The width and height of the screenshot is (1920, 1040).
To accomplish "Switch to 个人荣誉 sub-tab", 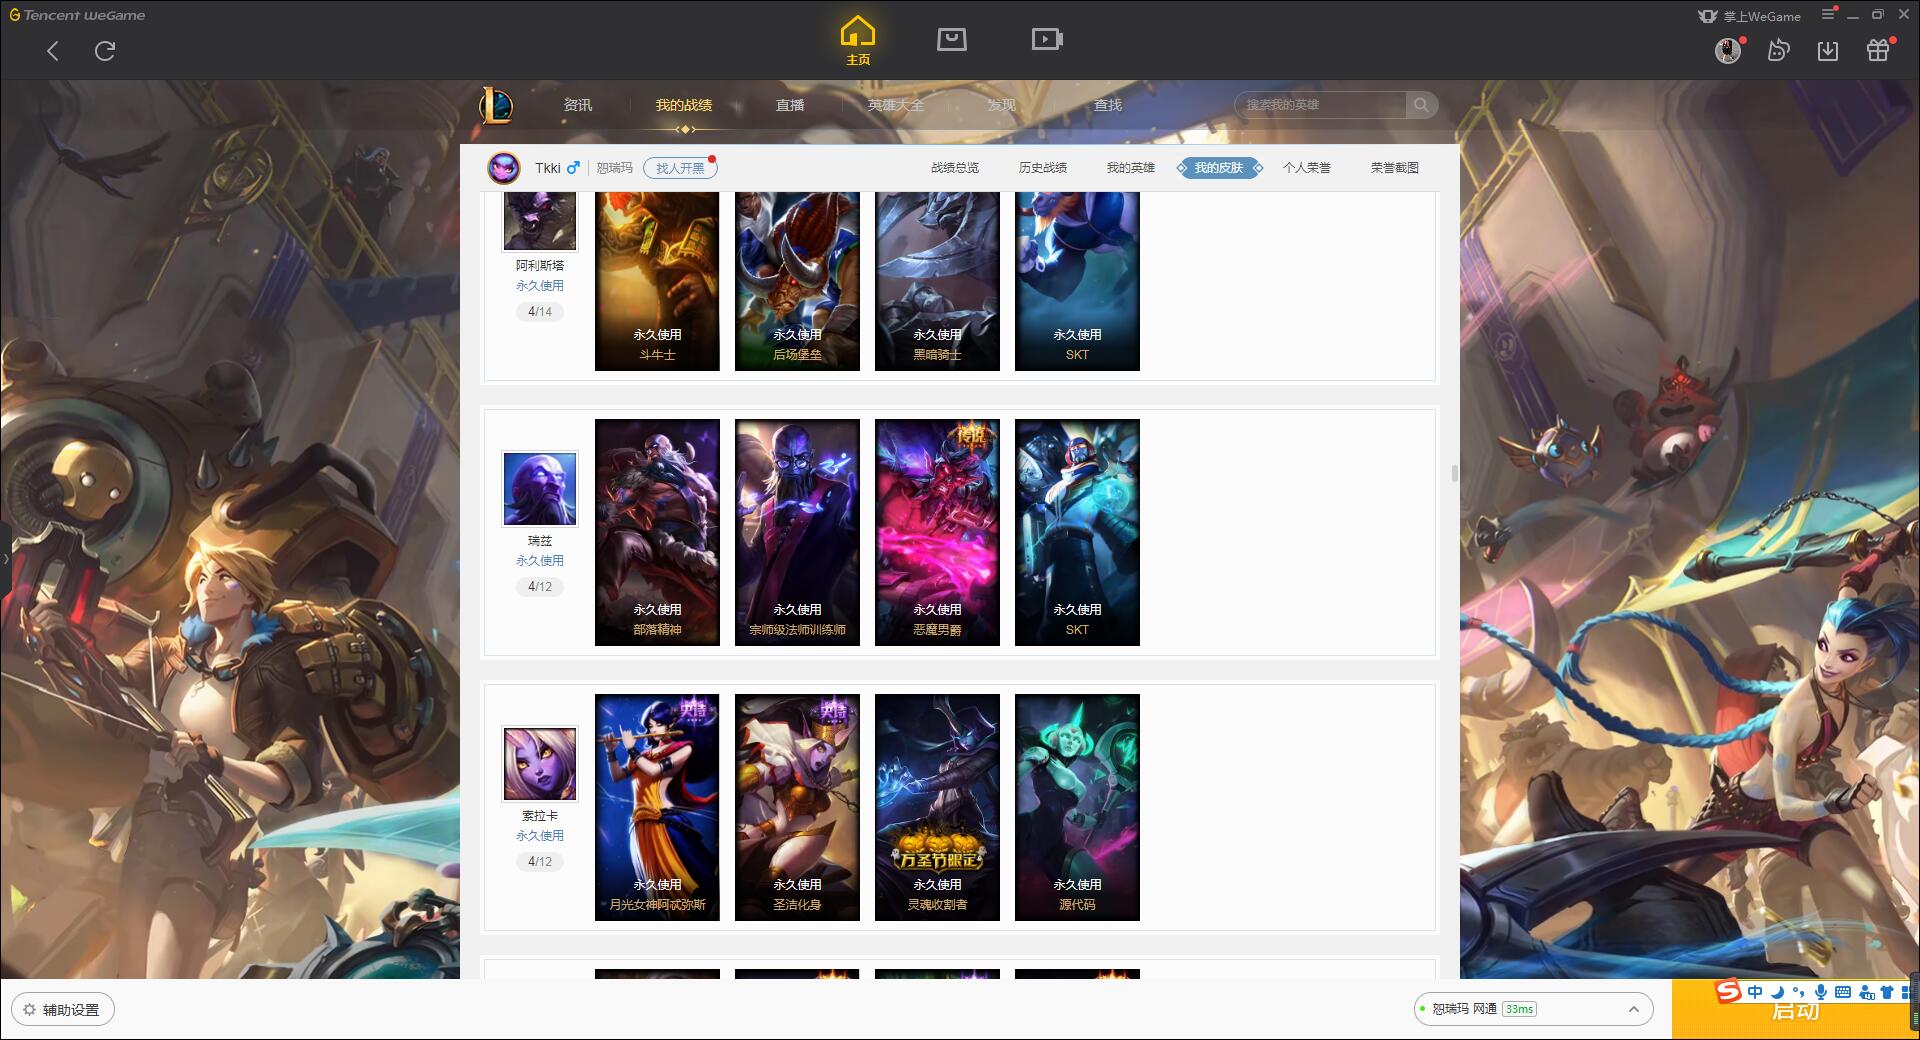I will (1307, 168).
